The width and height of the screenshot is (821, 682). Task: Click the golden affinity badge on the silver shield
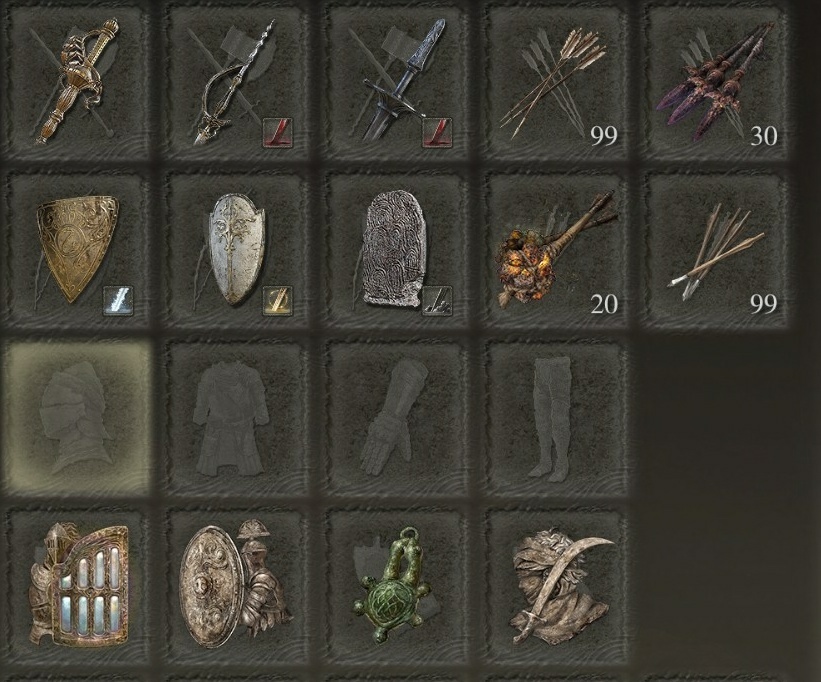point(277,301)
